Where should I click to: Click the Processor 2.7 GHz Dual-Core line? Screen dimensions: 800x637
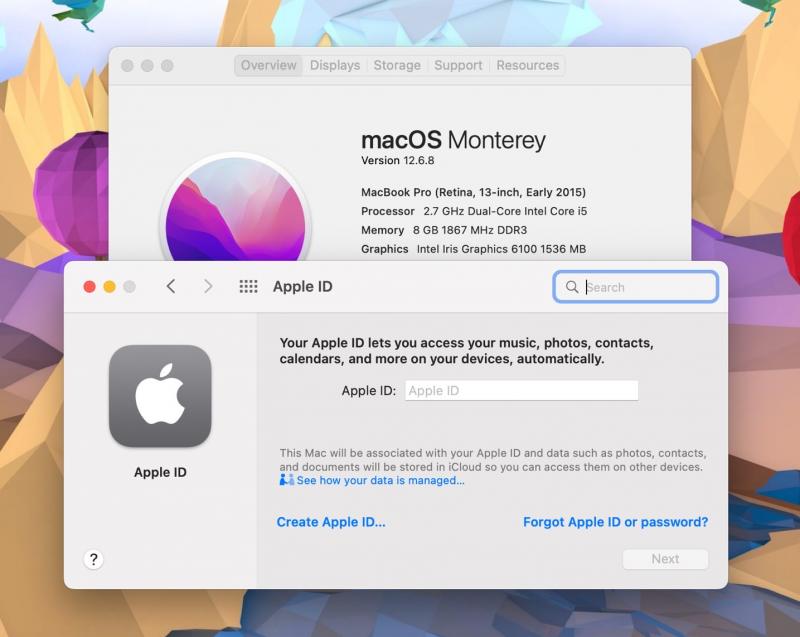pyautogui.click(x=474, y=211)
